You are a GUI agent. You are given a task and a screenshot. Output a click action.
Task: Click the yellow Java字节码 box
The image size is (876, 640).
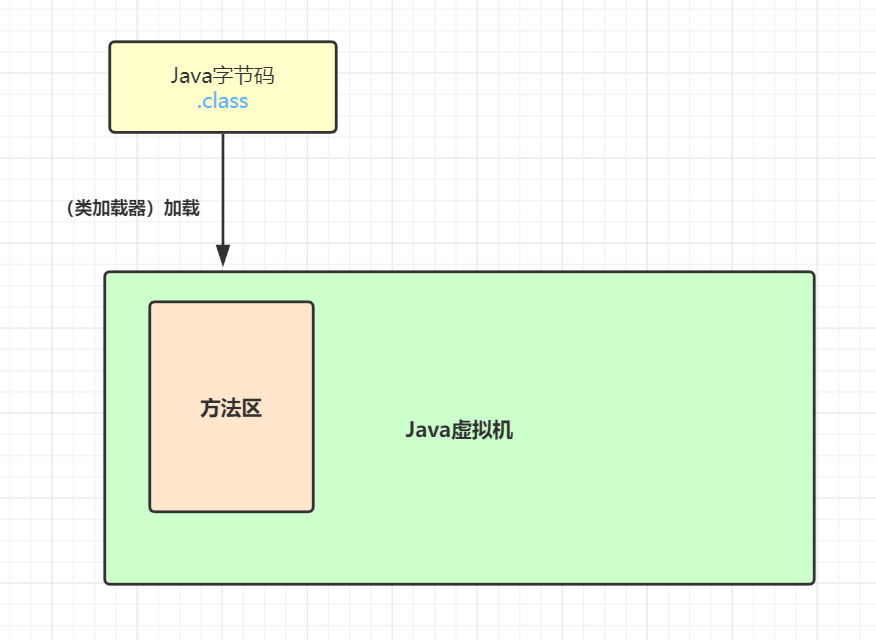pos(222,85)
